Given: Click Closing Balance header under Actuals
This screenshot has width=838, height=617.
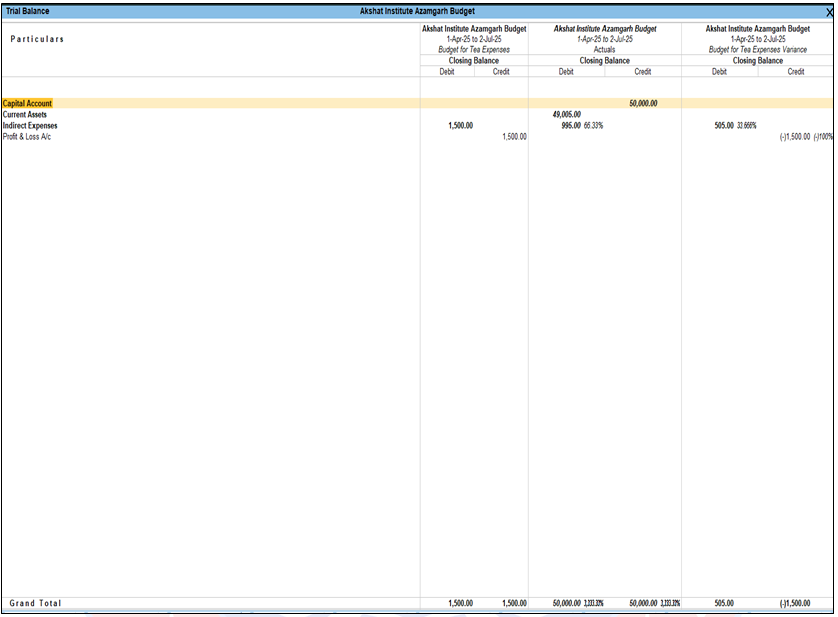Looking at the screenshot, I should pos(604,60).
